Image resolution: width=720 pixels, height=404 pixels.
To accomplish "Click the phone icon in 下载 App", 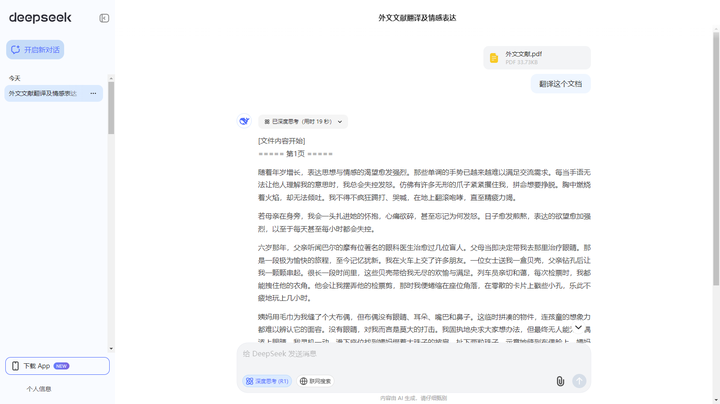I will (15, 366).
